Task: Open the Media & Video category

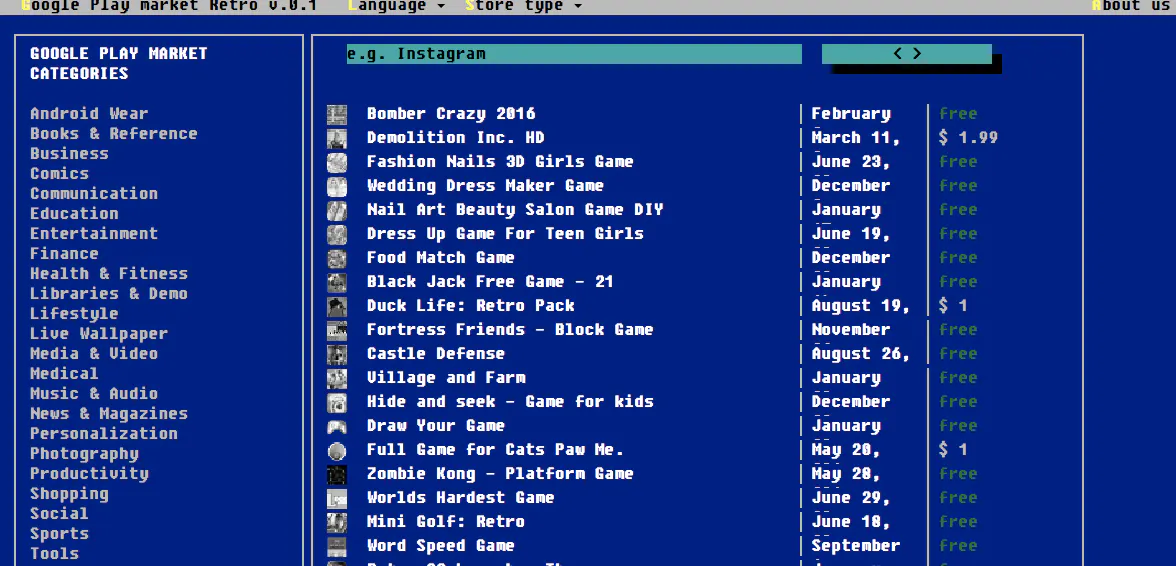Action: coord(94,353)
